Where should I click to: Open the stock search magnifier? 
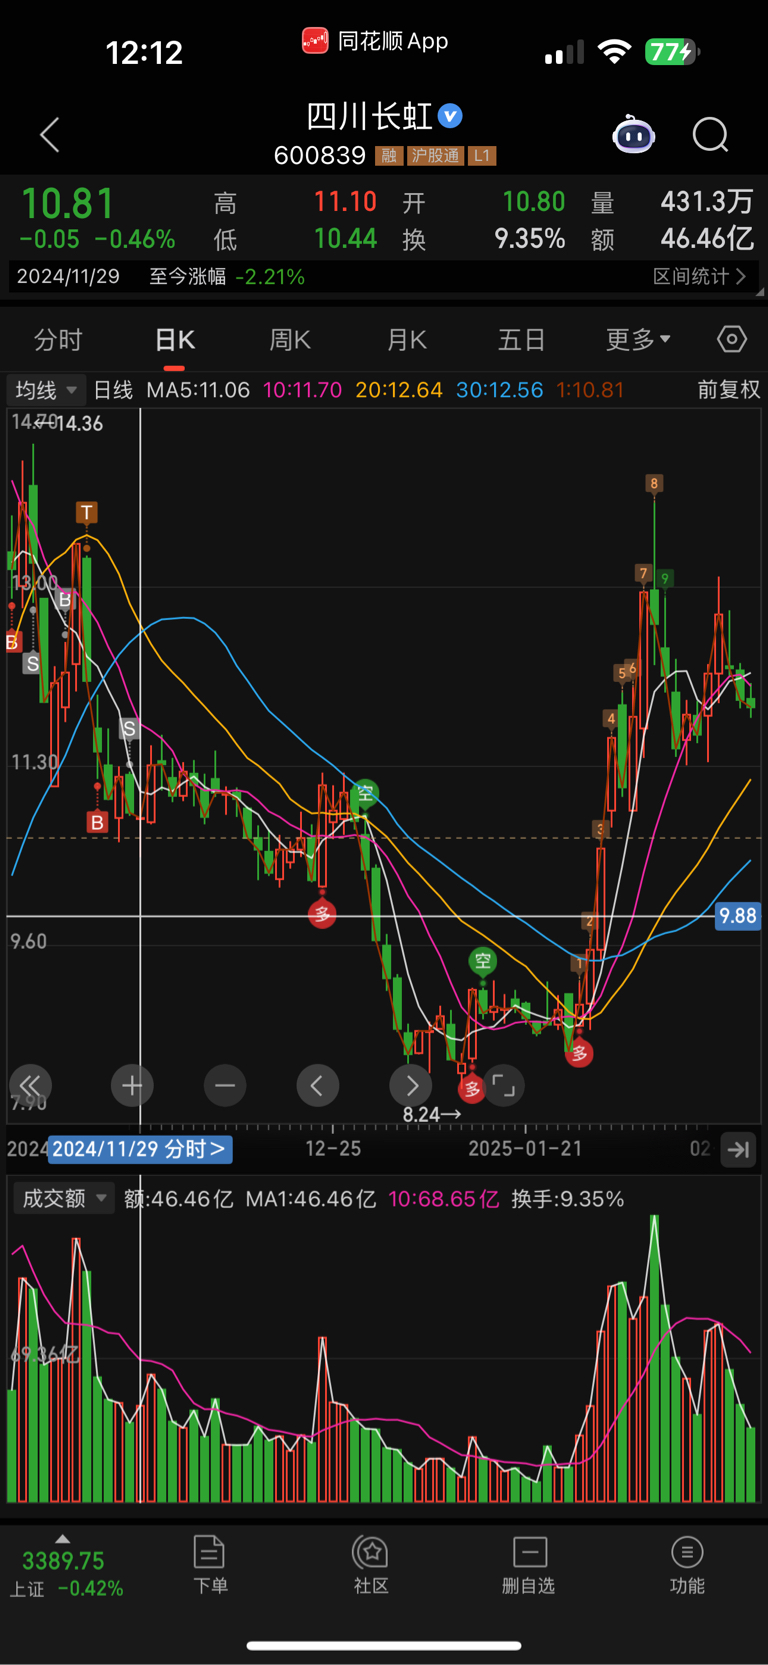click(x=711, y=134)
